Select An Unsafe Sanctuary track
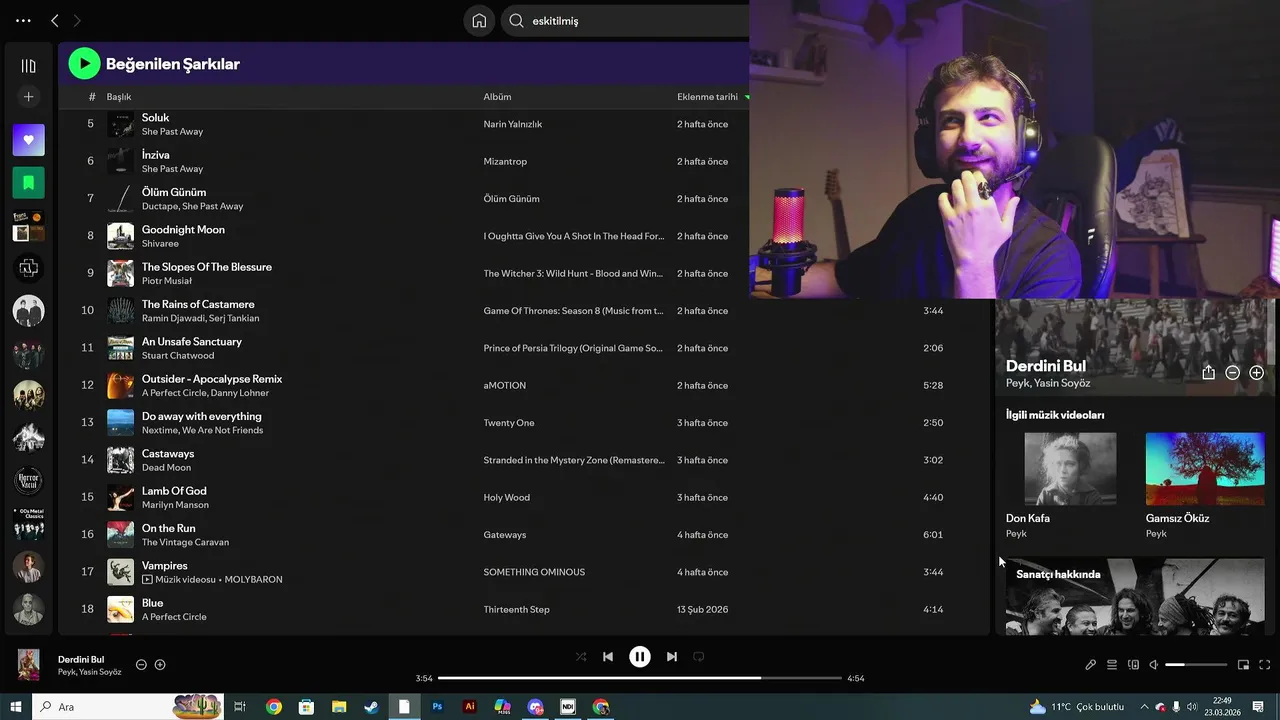The width and height of the screenshot is (1280, 720). pyautogui.click(x=192, y=342)
